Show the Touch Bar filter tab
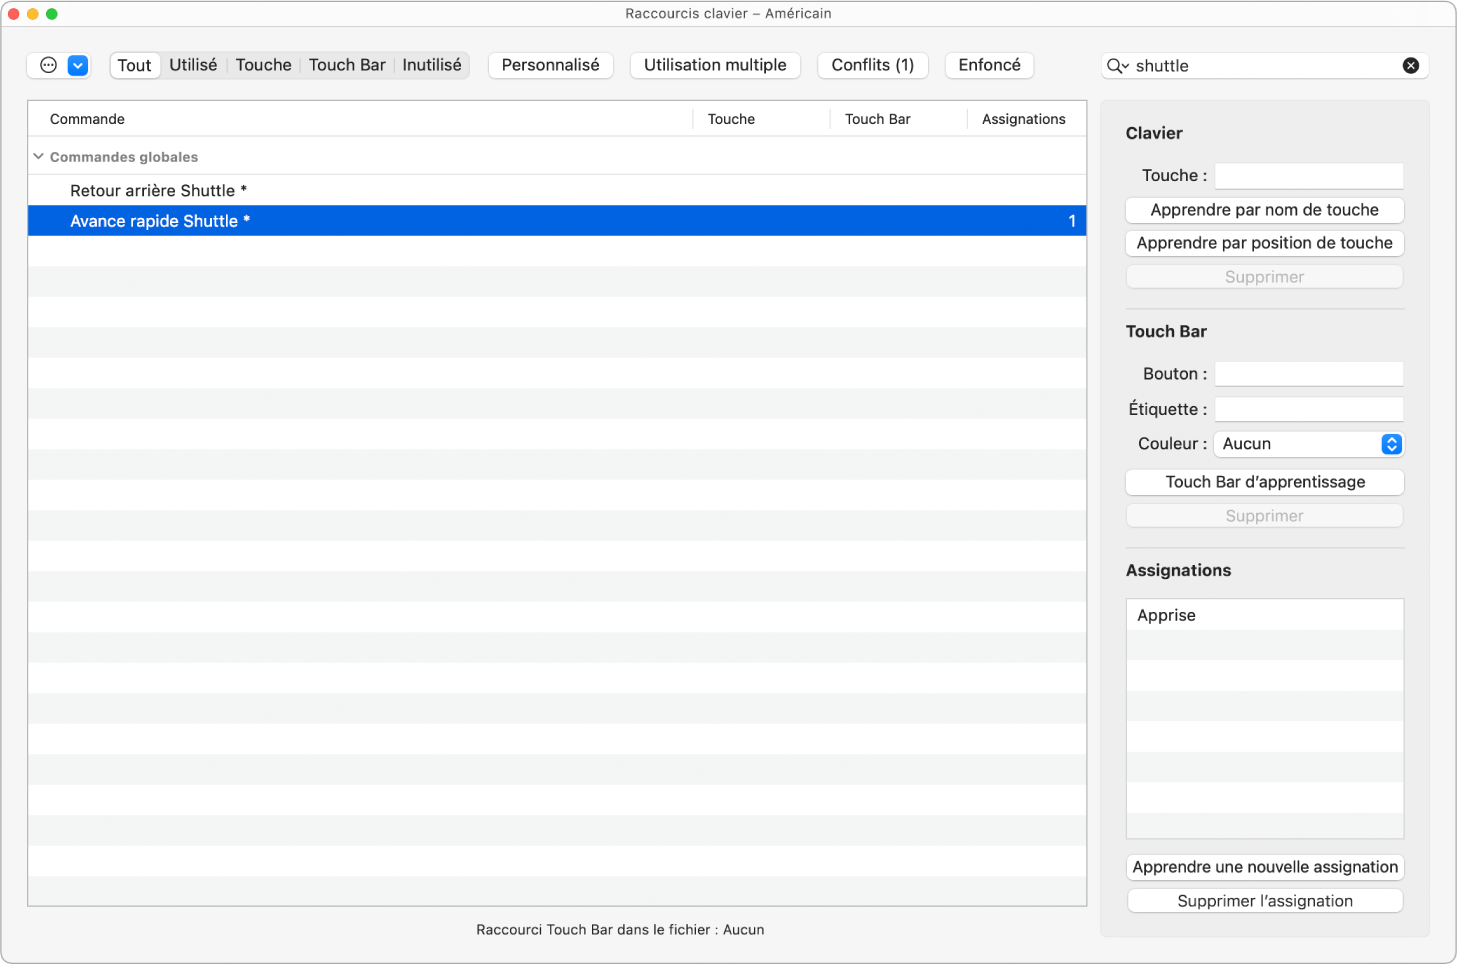This screenshot has width=1458, height=966. coord(347,65)
